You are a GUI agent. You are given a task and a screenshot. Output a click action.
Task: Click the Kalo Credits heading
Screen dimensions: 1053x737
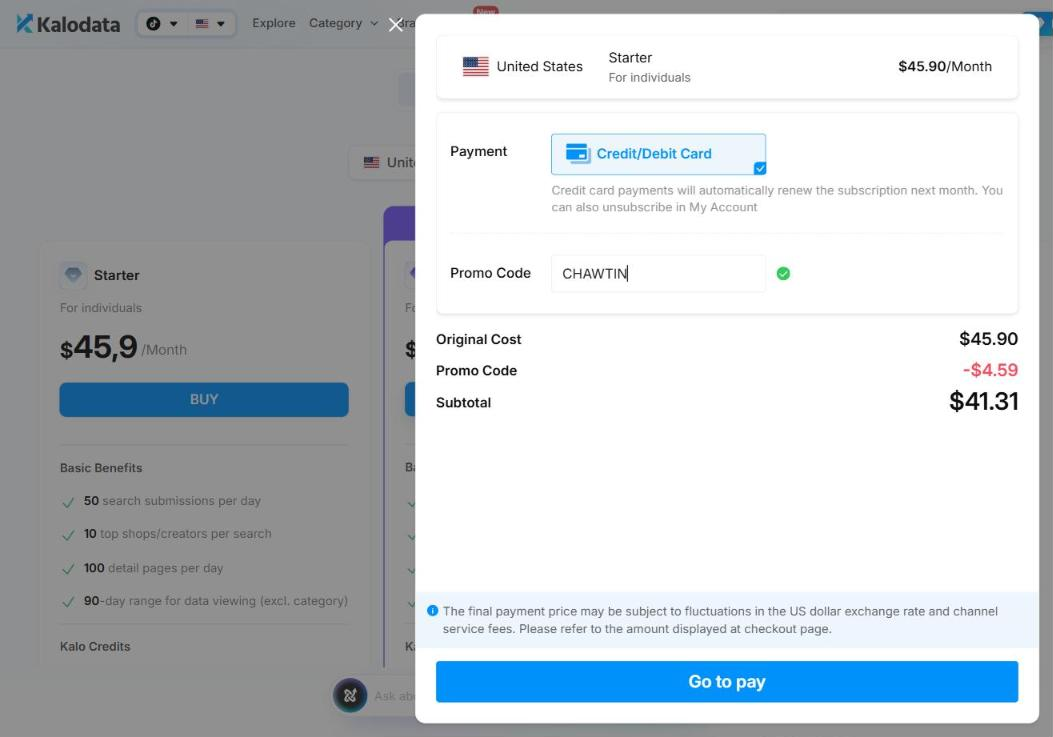[x=95, y=646]
